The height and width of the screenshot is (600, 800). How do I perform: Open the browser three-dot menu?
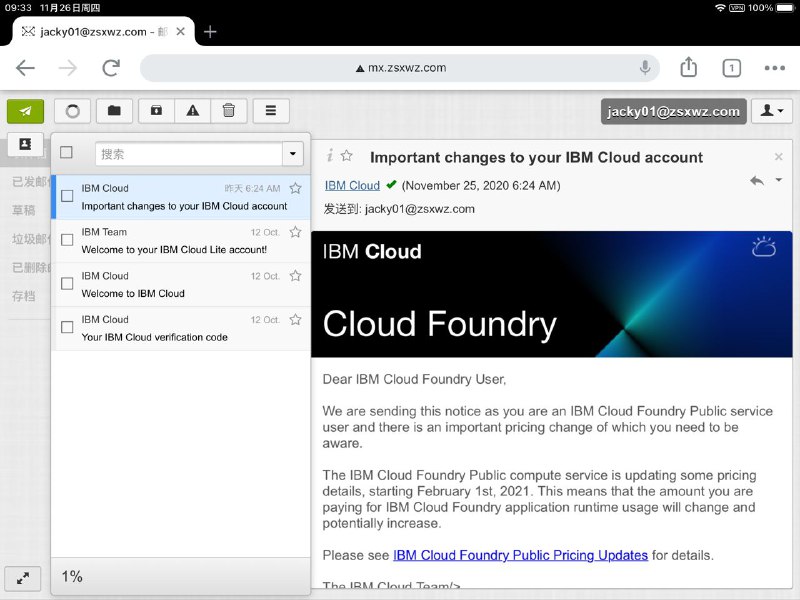coord(774,68)
